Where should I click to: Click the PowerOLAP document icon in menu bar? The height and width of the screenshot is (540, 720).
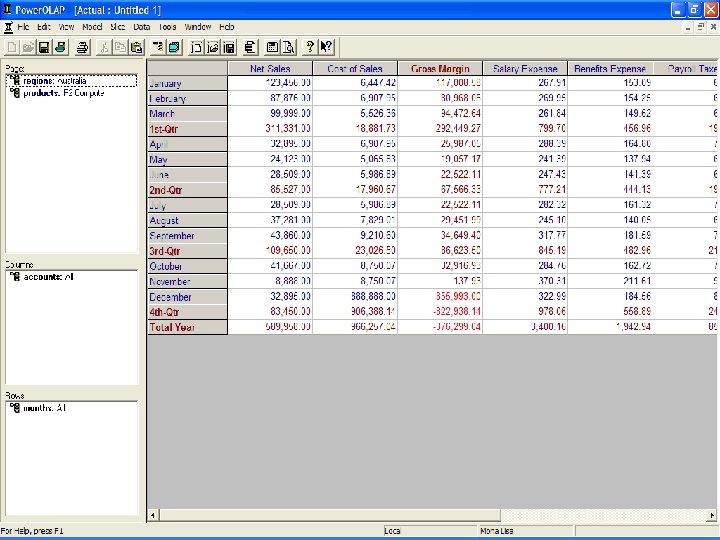pos(8,27)
